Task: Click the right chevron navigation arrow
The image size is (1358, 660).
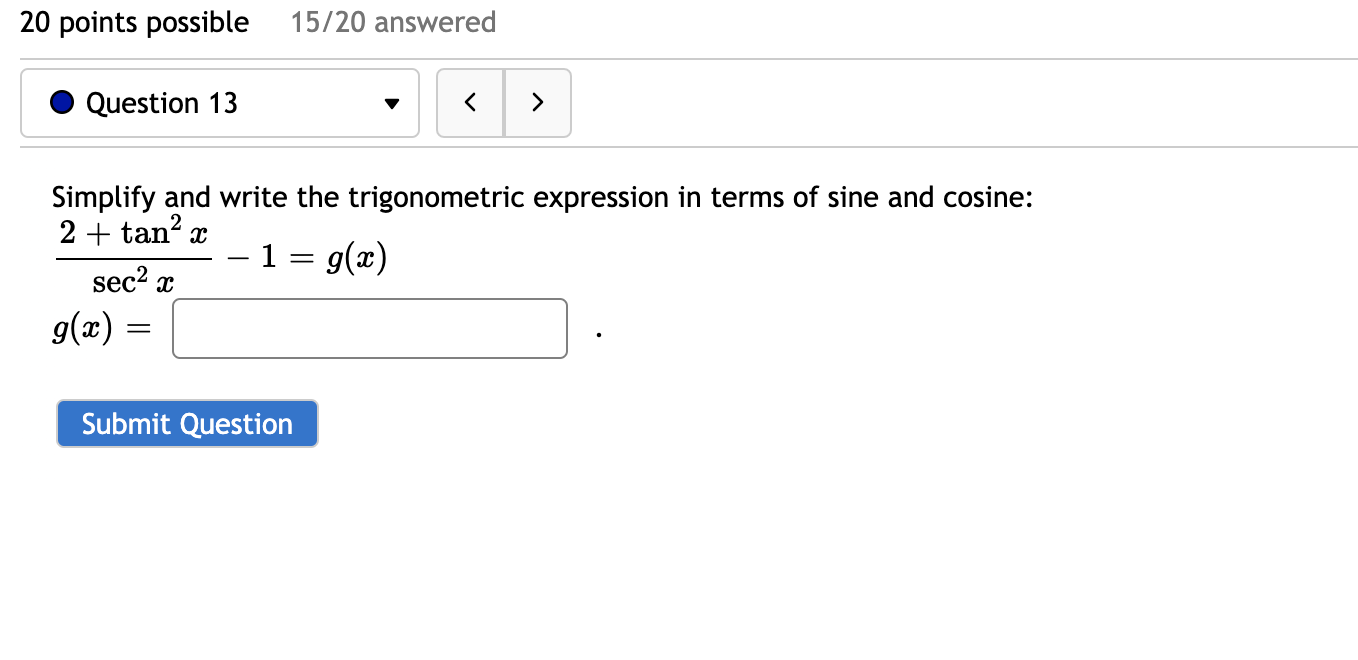Action: [537, 103]
